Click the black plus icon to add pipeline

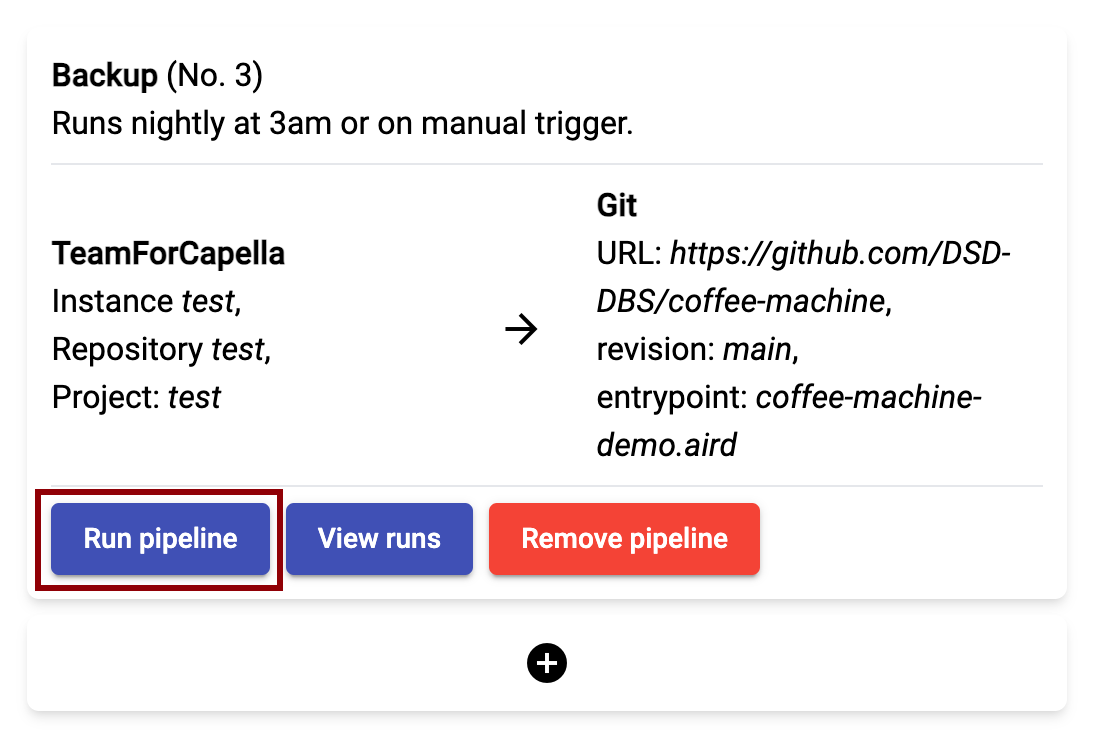547,663
